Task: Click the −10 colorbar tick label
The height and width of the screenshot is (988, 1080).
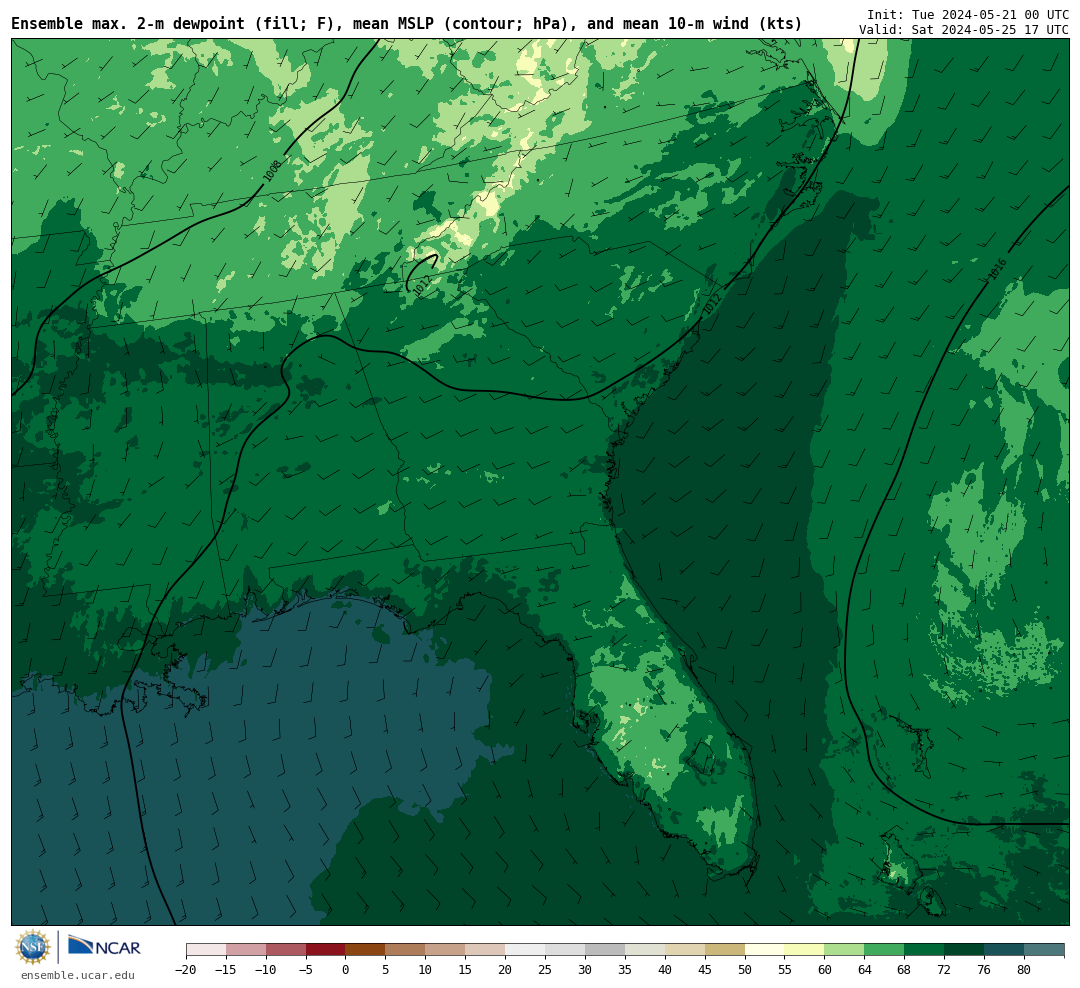Action: coord(266,969)
